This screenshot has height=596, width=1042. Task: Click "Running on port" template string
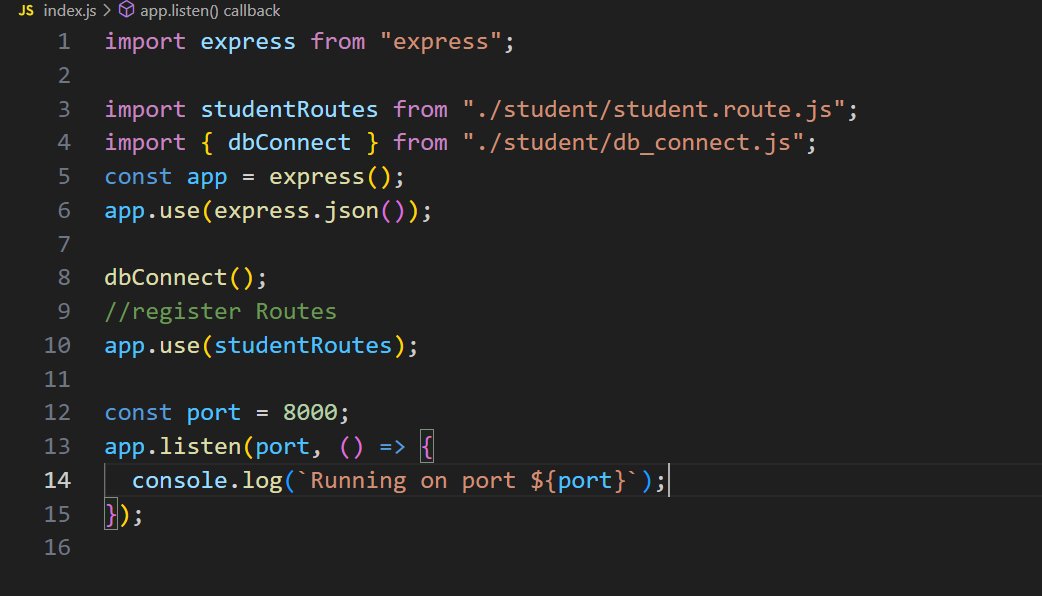coord(413,480)
